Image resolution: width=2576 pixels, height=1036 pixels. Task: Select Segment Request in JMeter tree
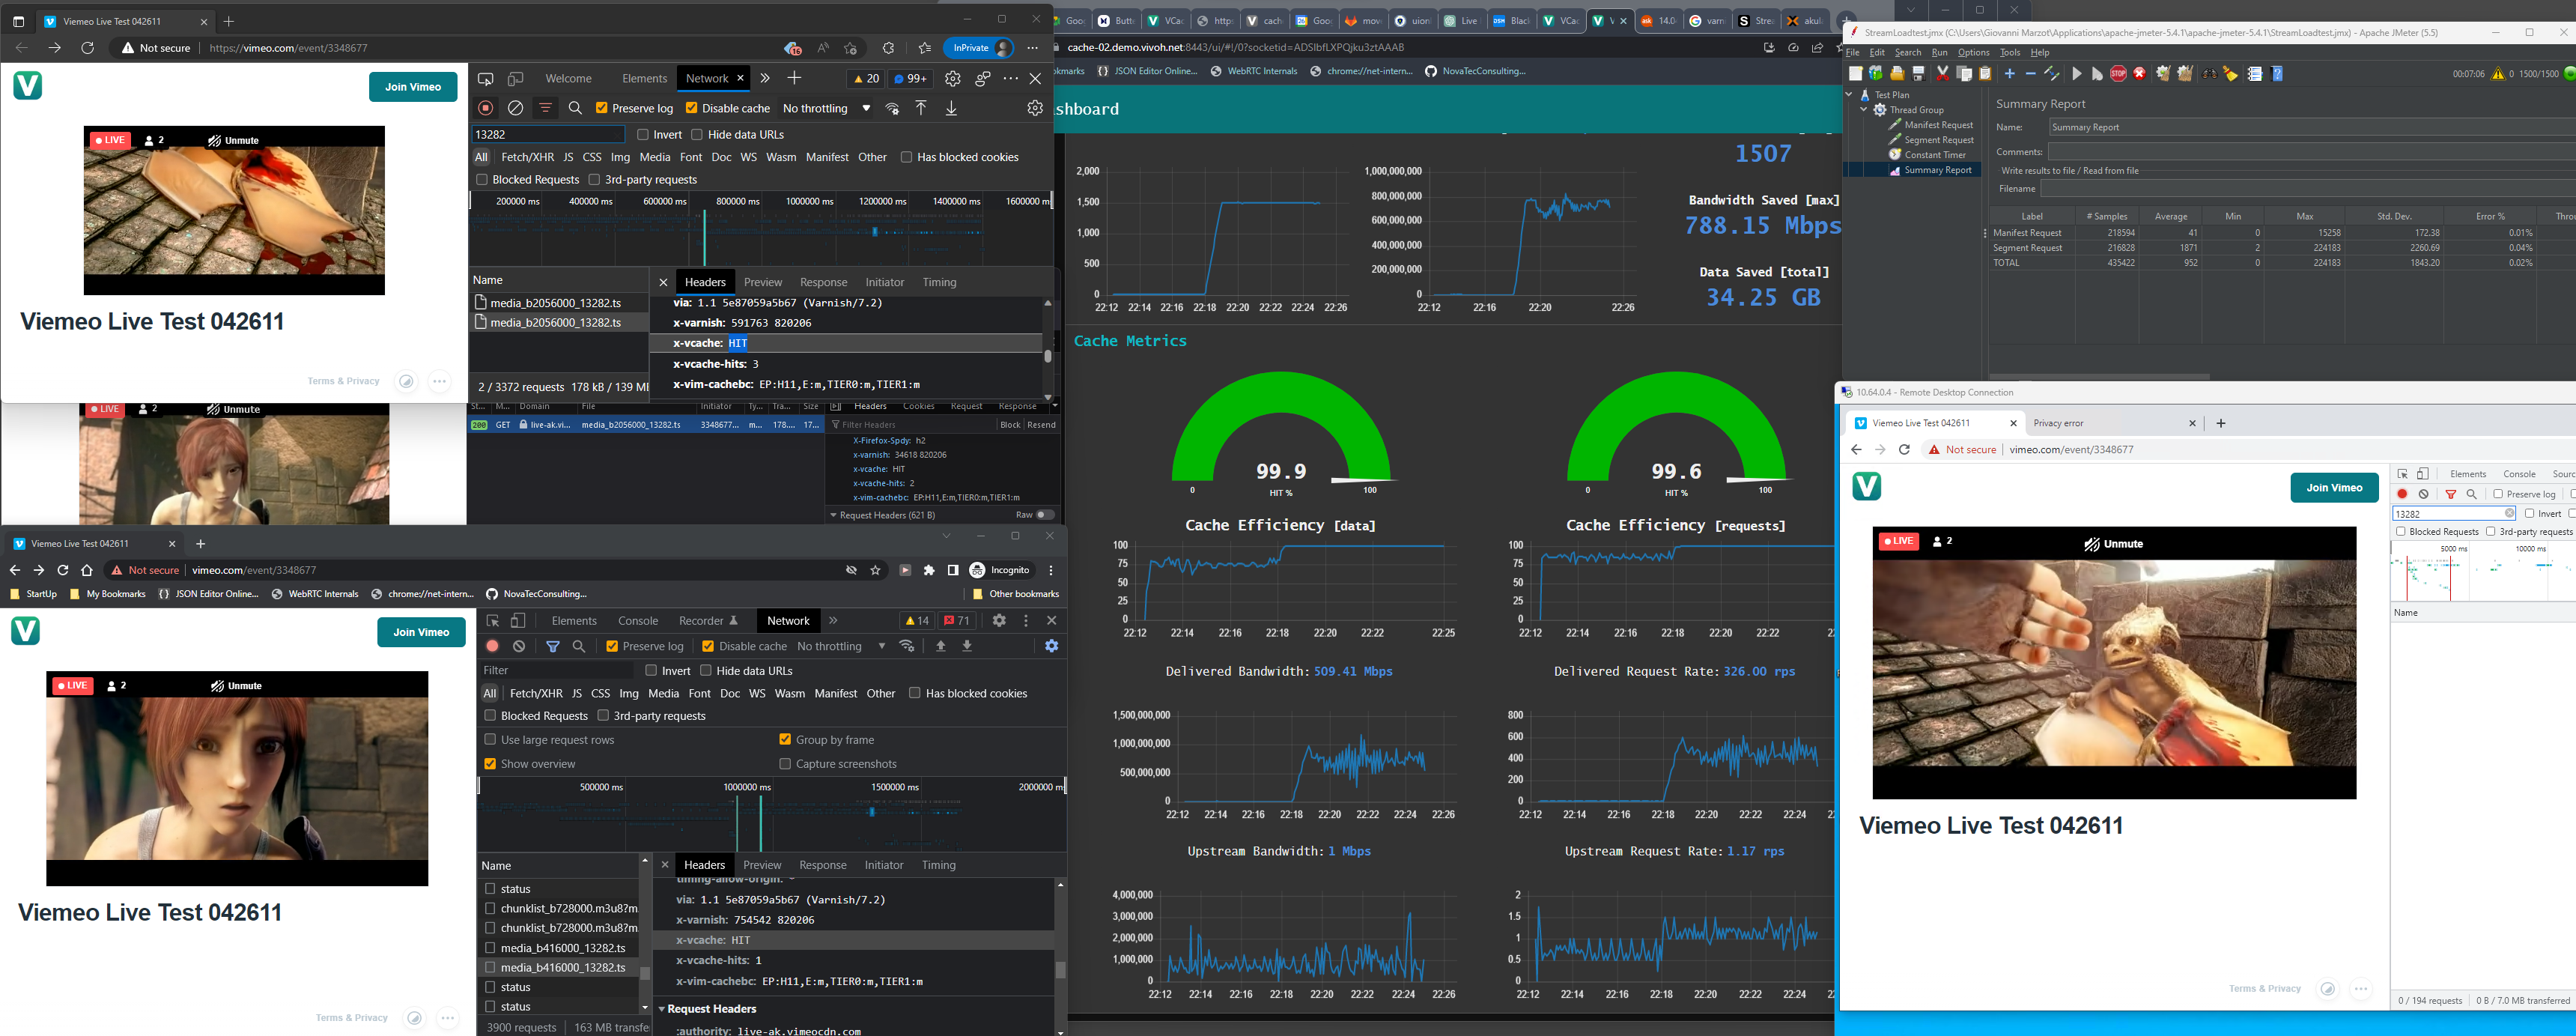tap(1938, 140)
